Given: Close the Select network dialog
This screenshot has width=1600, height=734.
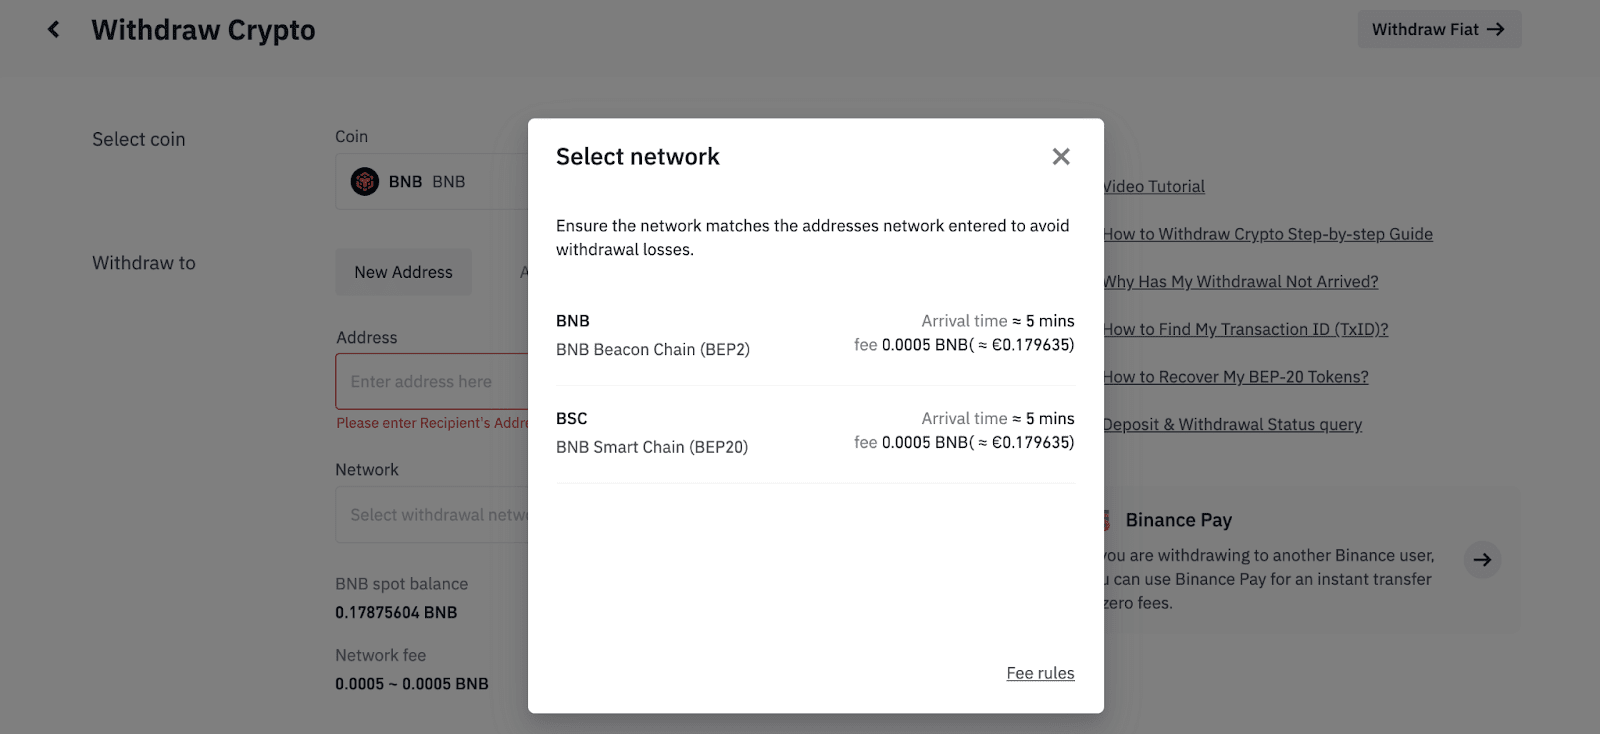Looking at the screenshot, I should tap(1061, 156).
